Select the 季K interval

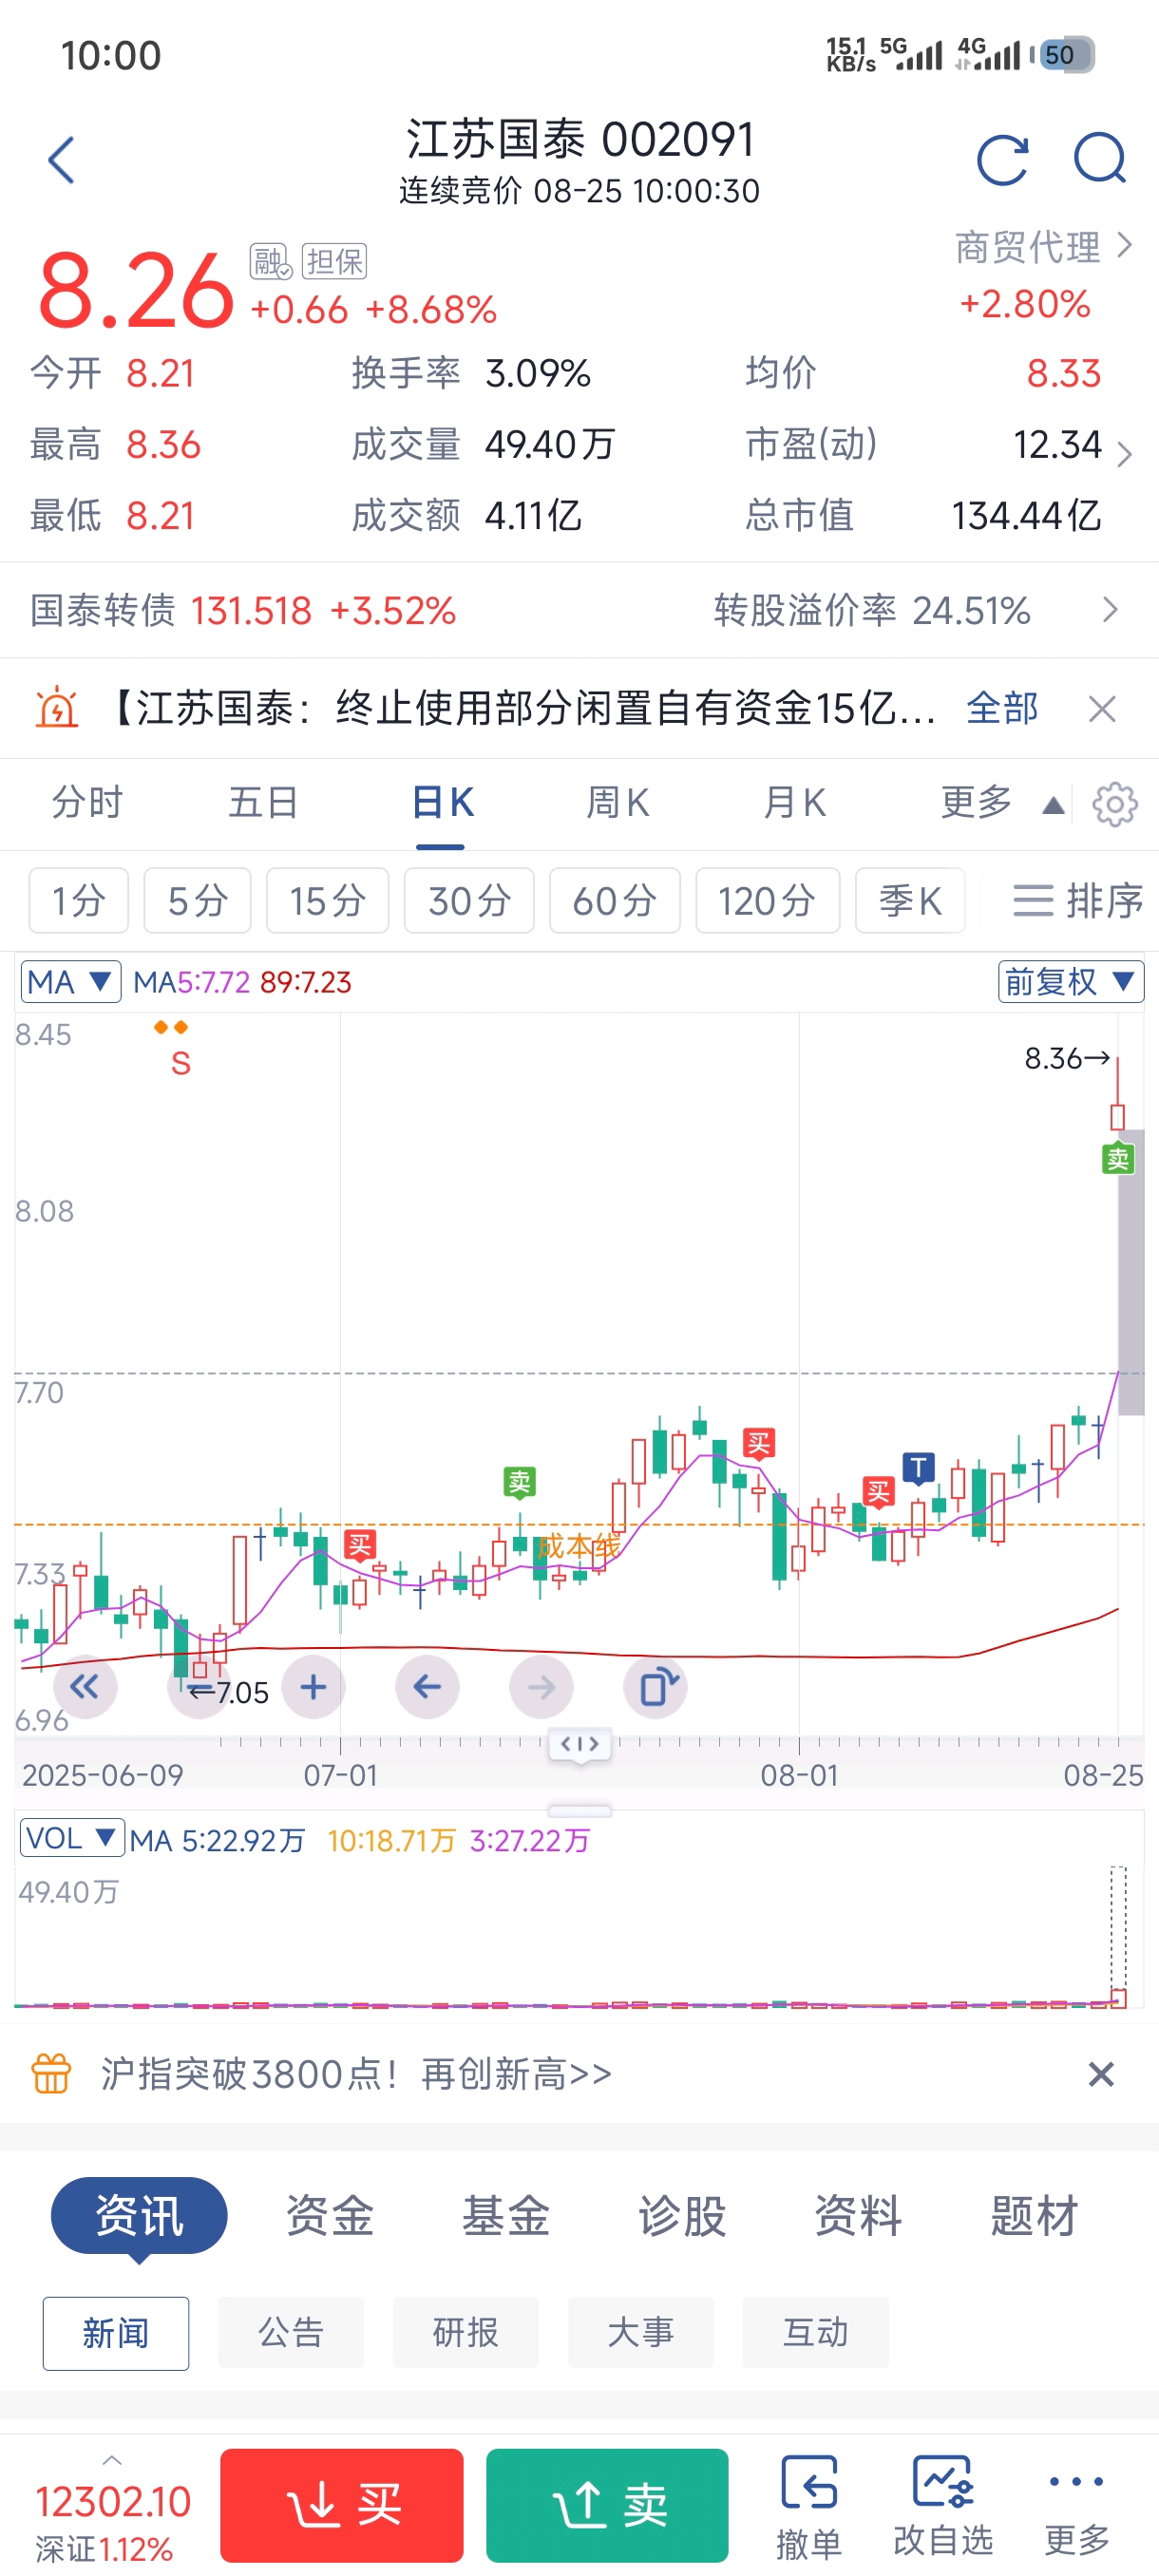pos(910,901)
